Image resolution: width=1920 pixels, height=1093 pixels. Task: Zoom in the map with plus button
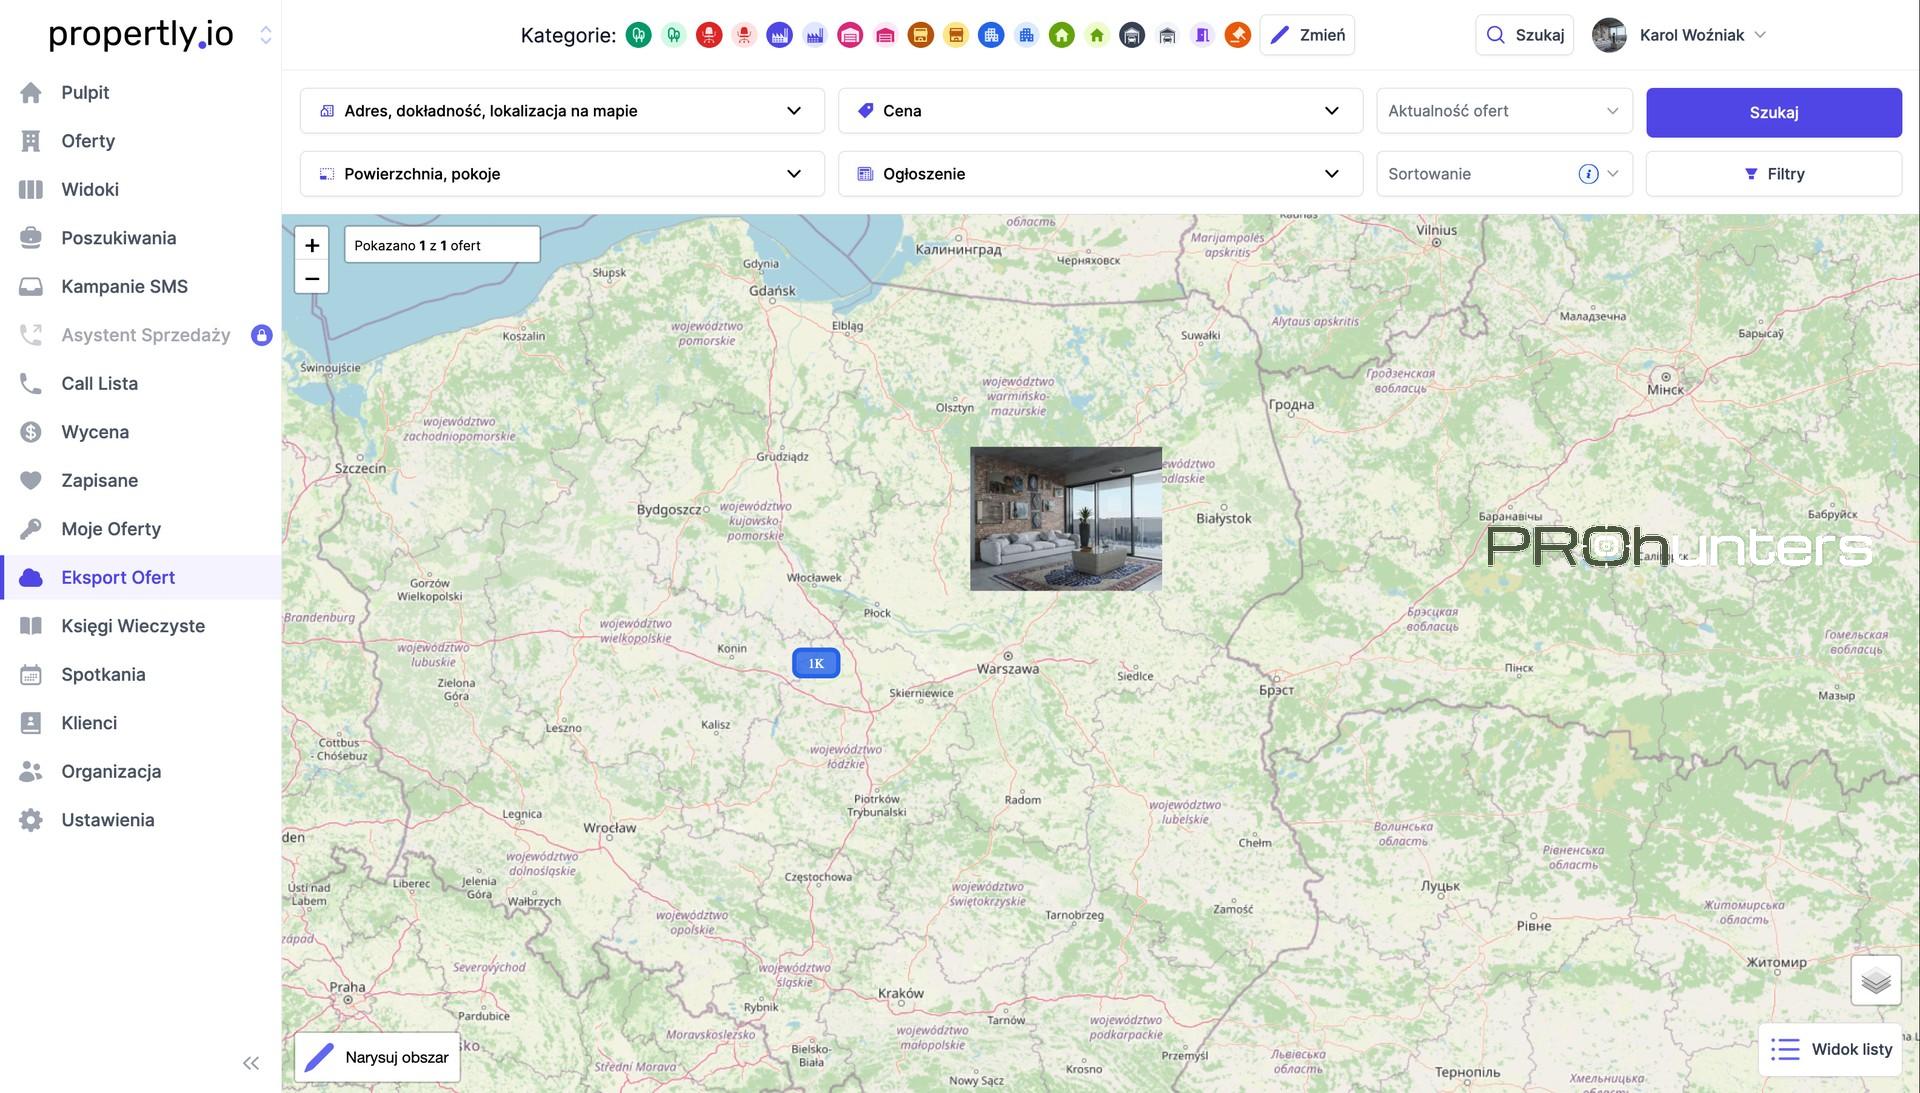(x=312, y=245)
